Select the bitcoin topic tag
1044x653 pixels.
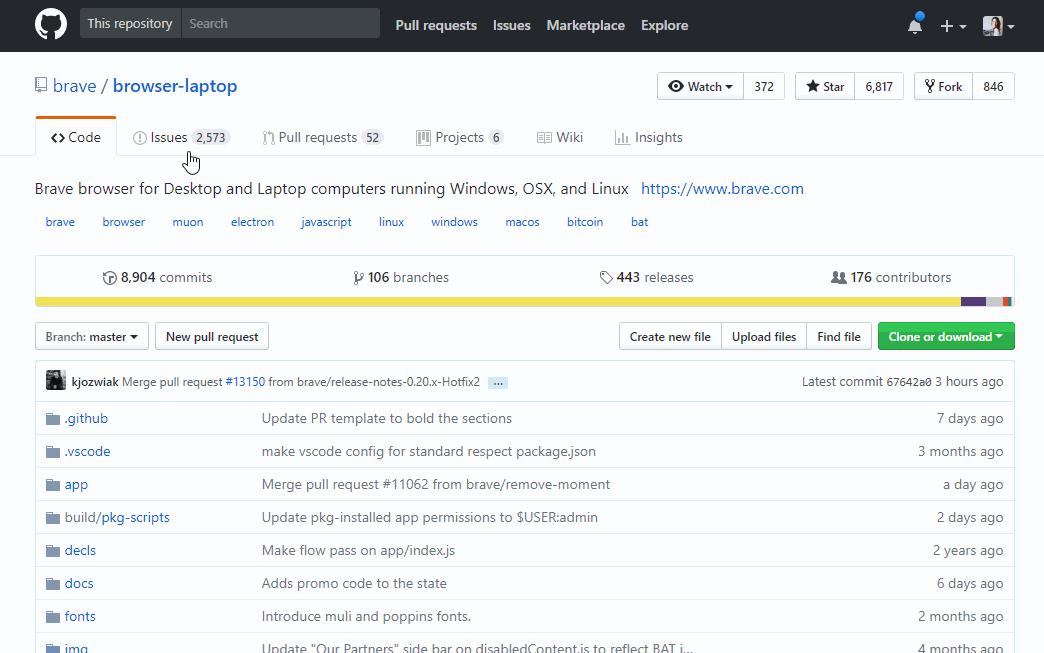tap(585, 222)
